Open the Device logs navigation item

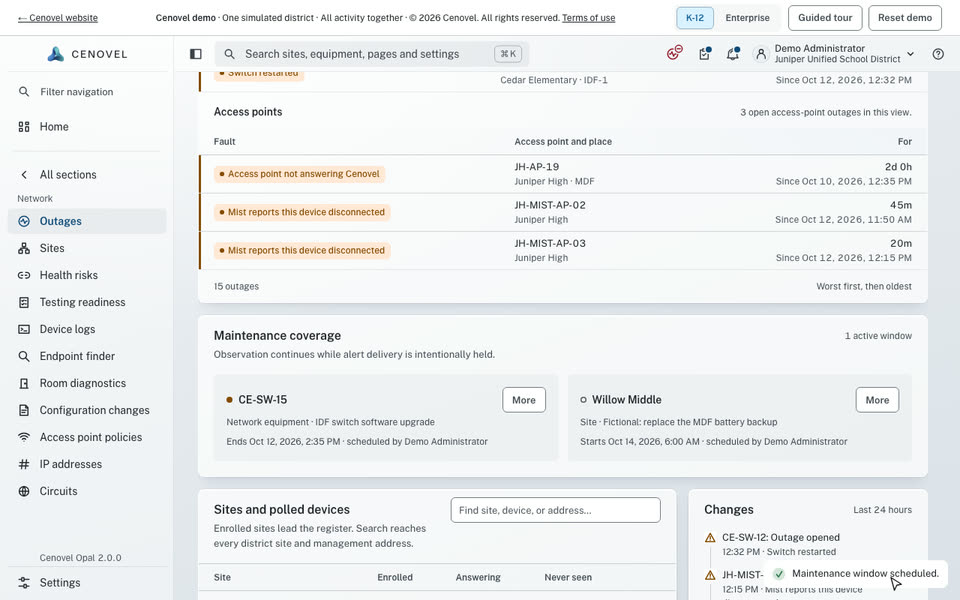(87, 329)
